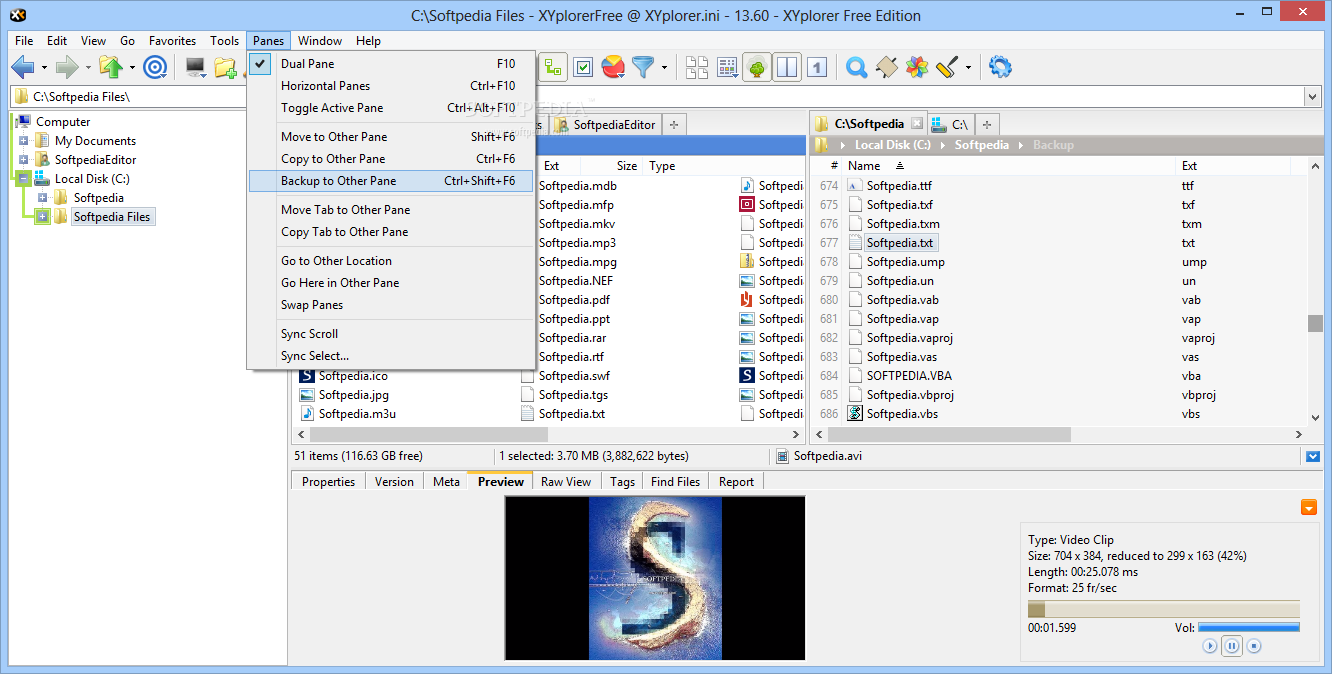This screenshot has height=674, width=1332.
Task: Click the tan tag/label icon
Action: click(886, 67)
